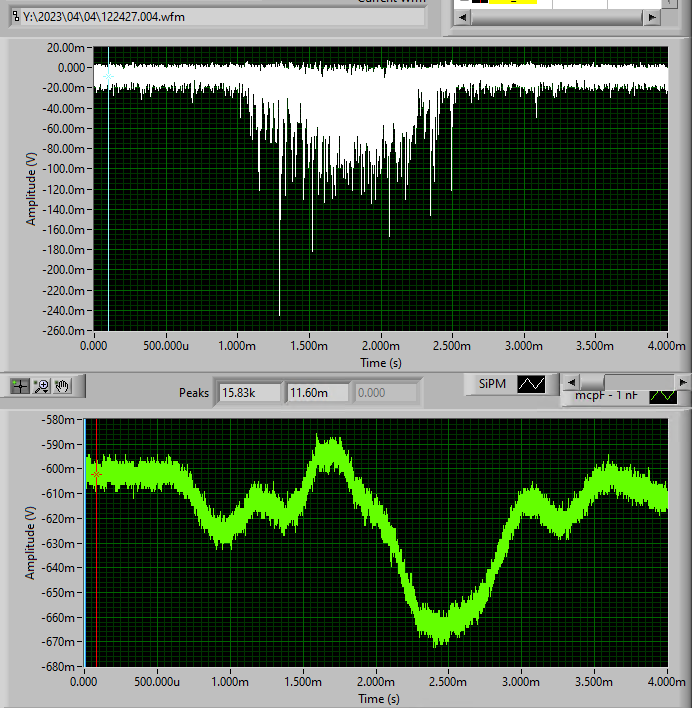This screenshot has height=708, width=692.
Task: Click lower graph Y-axis label -580m
Action: 58,420
